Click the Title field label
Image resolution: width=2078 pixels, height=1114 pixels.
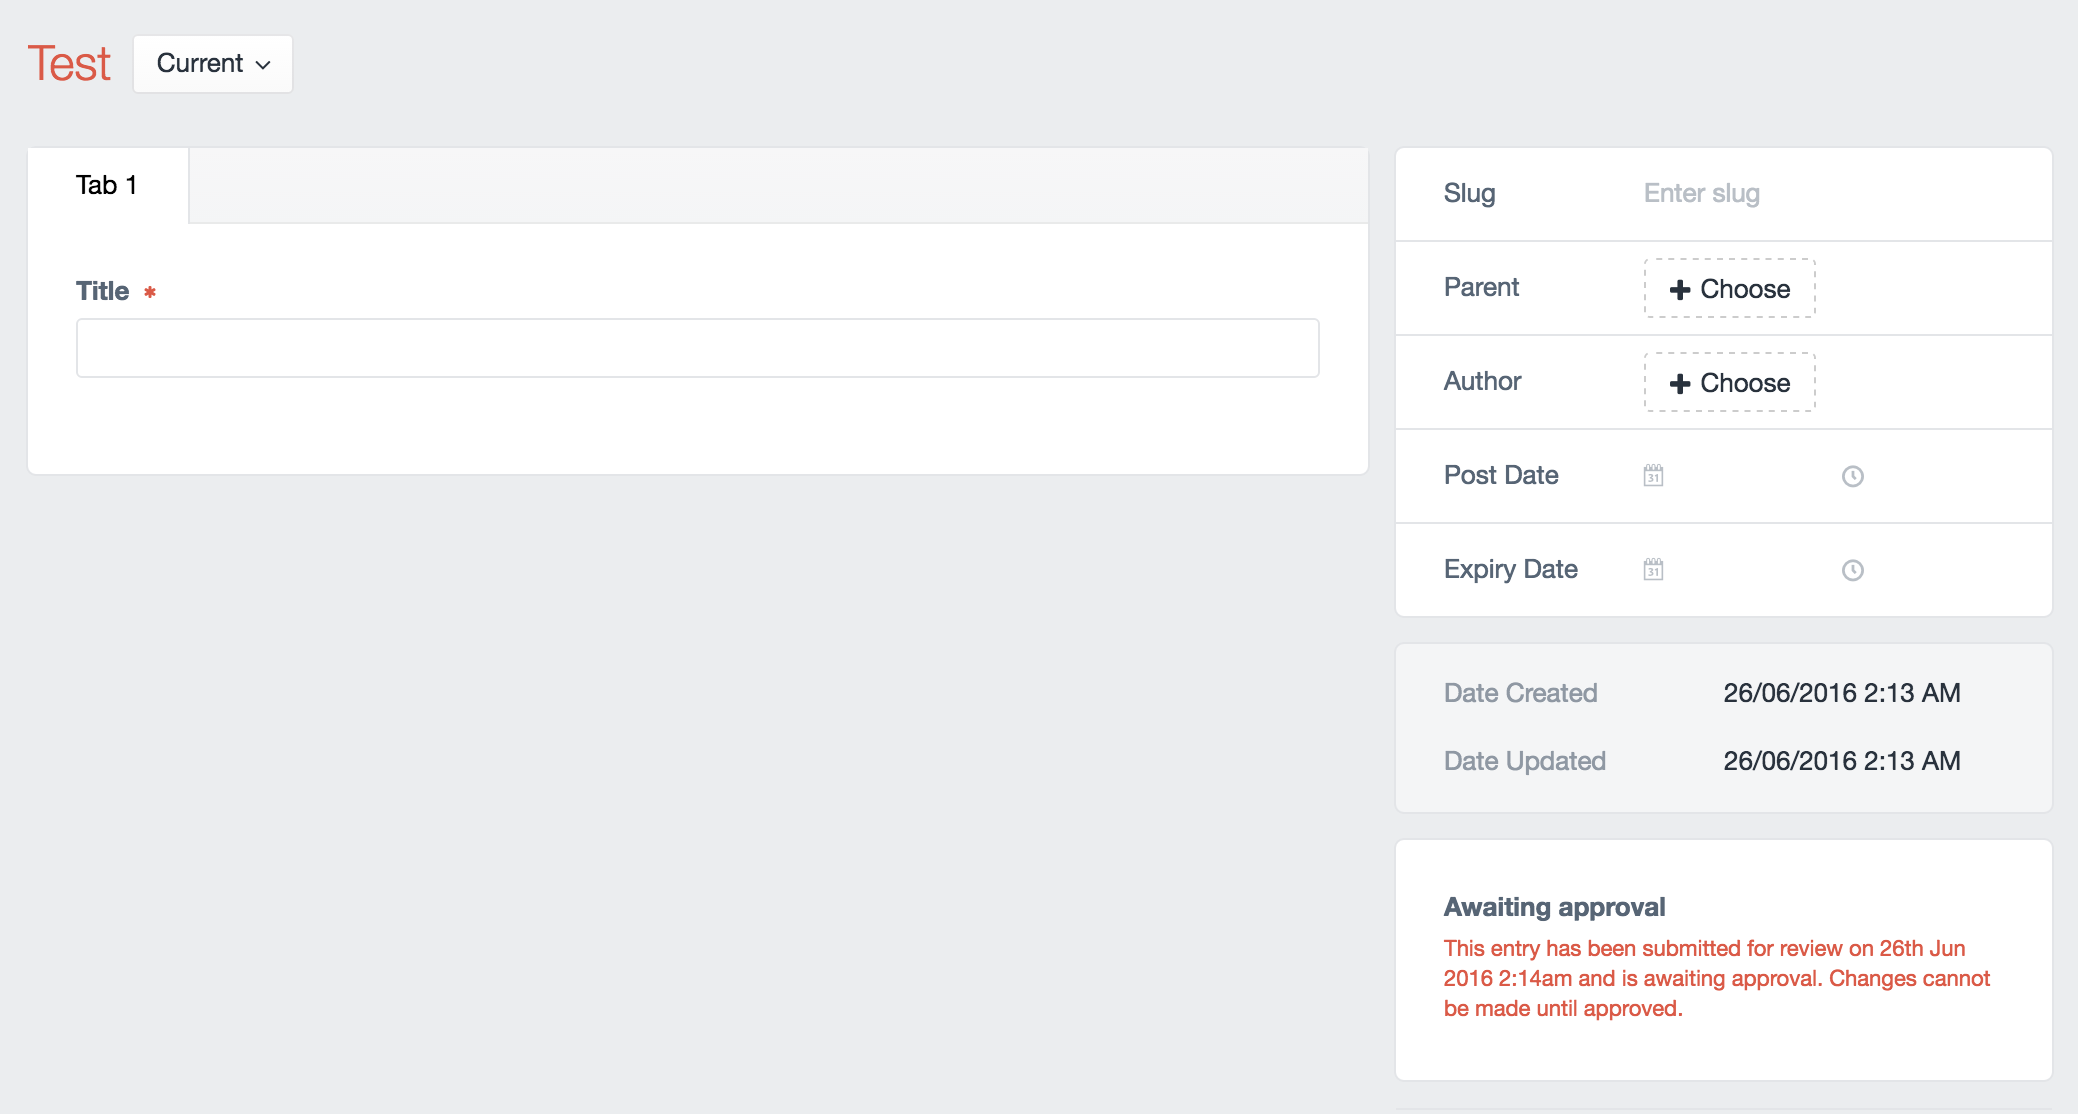coord(103,291)
